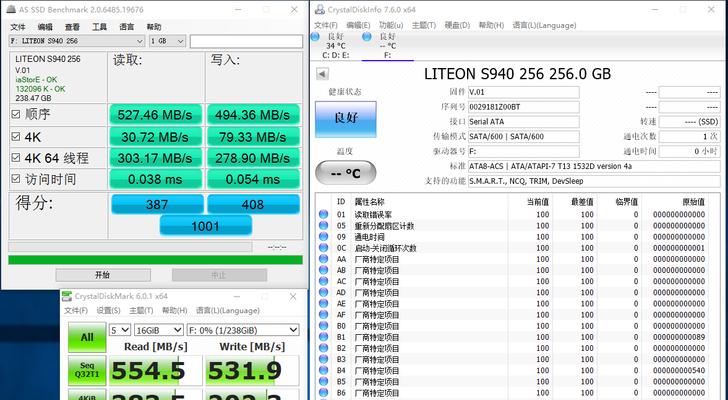
Task: Open the F: LITEON S940 256 drive dropdown
Action: coord(77,41)
